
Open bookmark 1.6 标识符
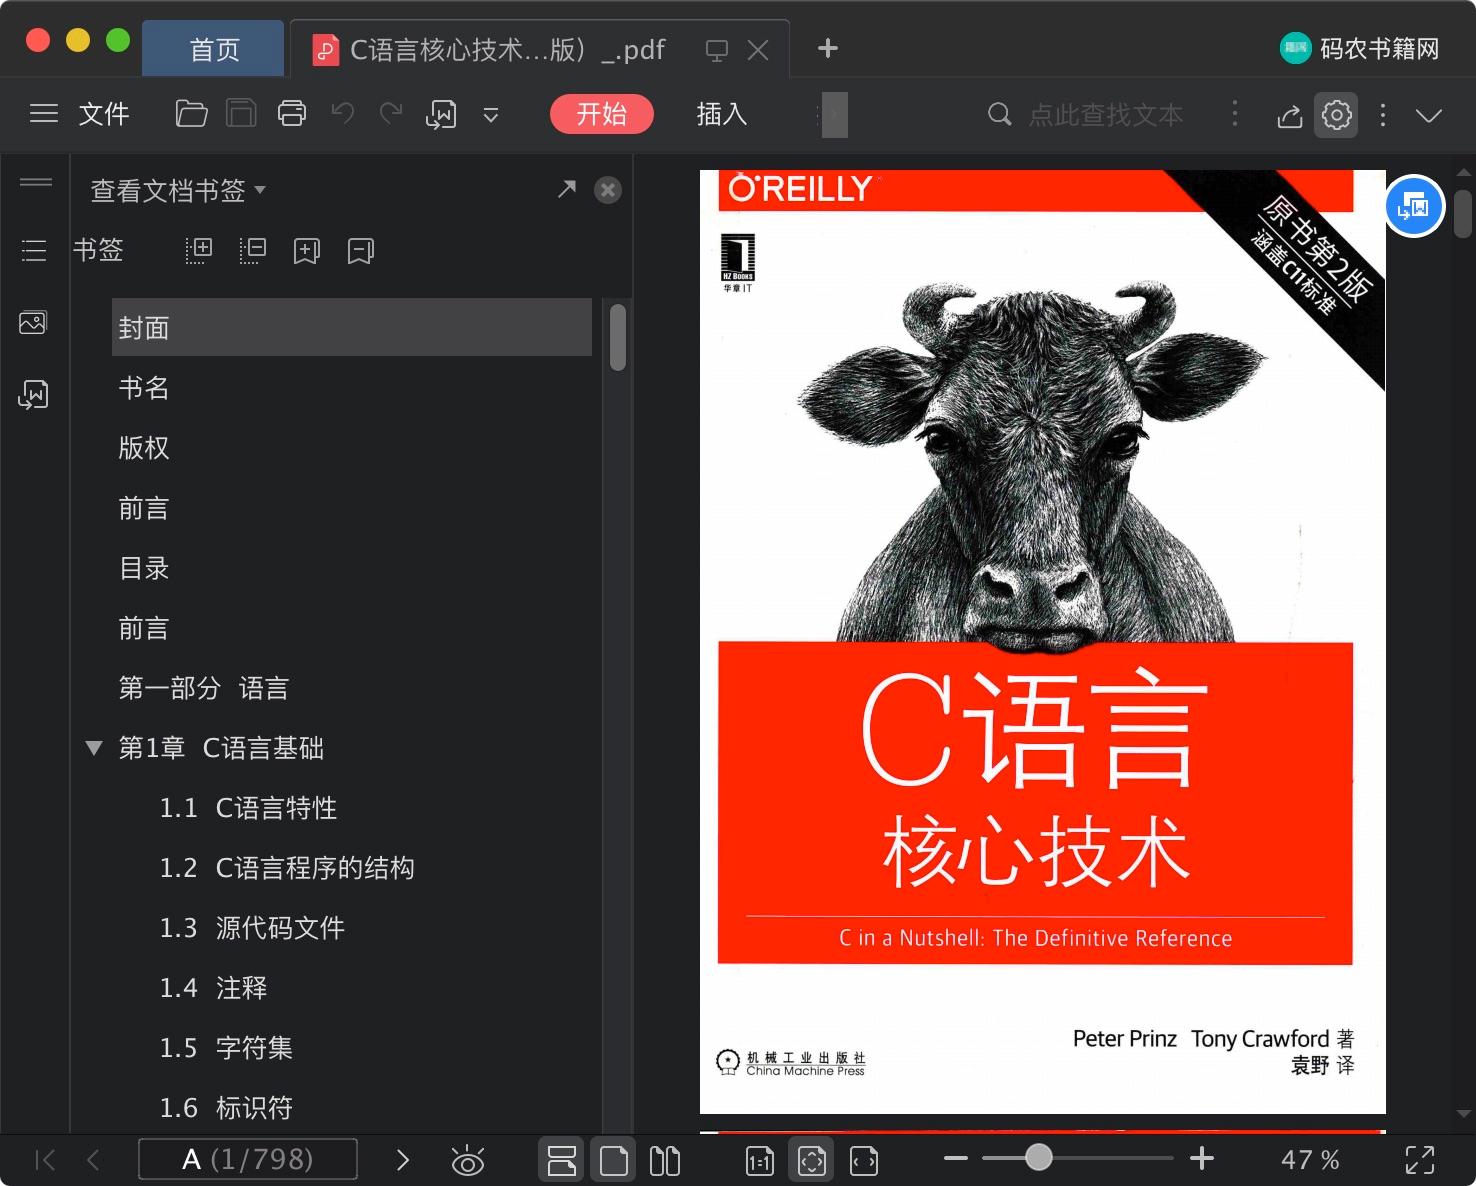point(227,1108)
